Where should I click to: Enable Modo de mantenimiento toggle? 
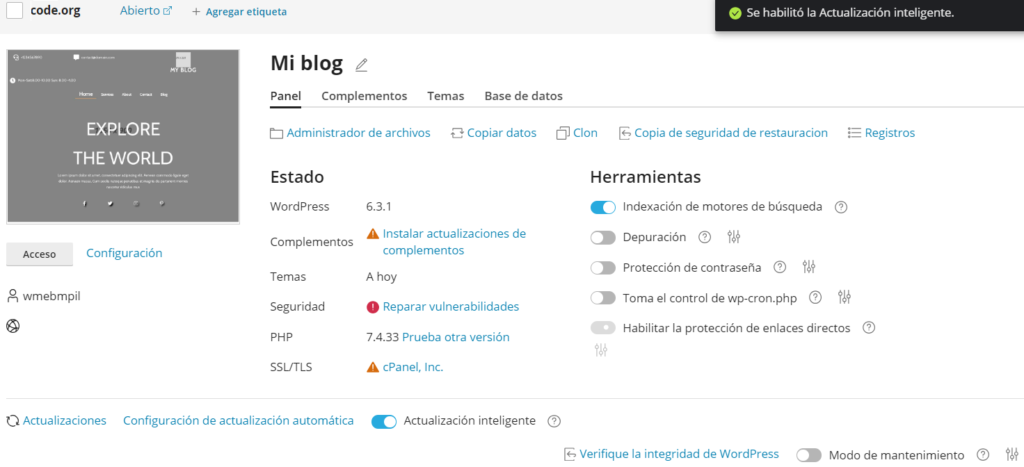tap(808, 455)
